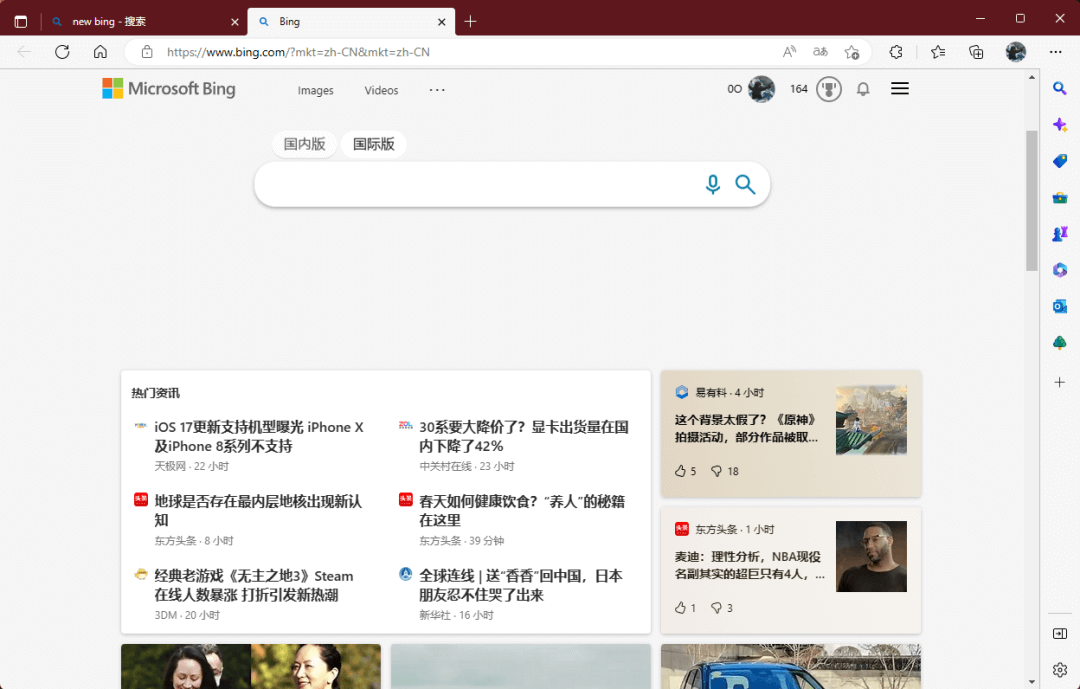Viewport: 1080px width, 689px height.
Task: Switch to the 国内版 search mode
Action: click(303, 143)
